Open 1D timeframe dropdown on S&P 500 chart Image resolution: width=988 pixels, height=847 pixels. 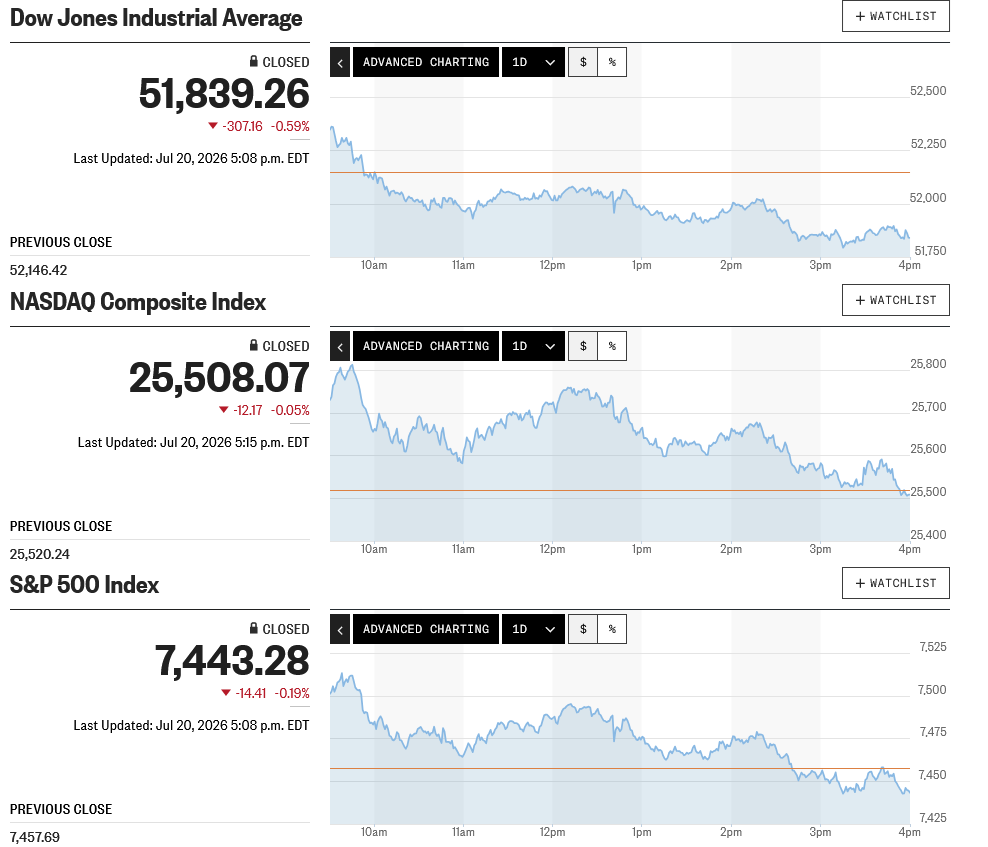point(533,629)
